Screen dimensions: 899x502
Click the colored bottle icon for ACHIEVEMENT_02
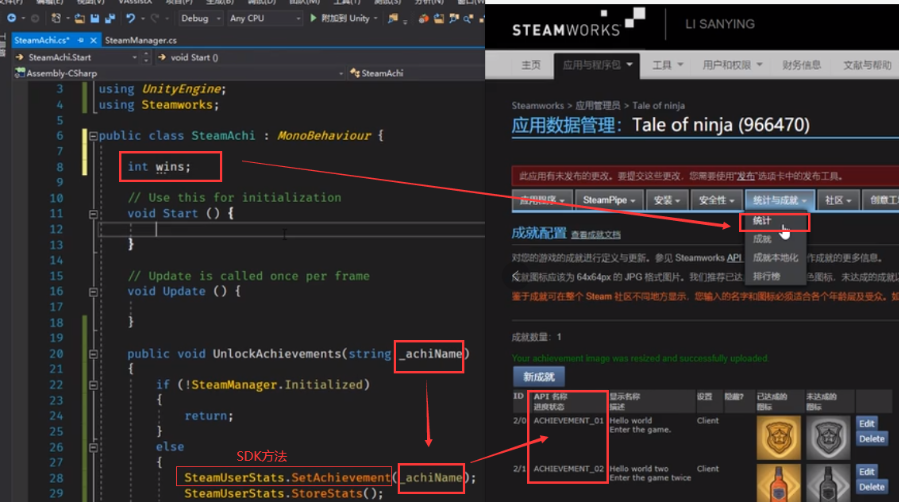(x=779, y=483)
